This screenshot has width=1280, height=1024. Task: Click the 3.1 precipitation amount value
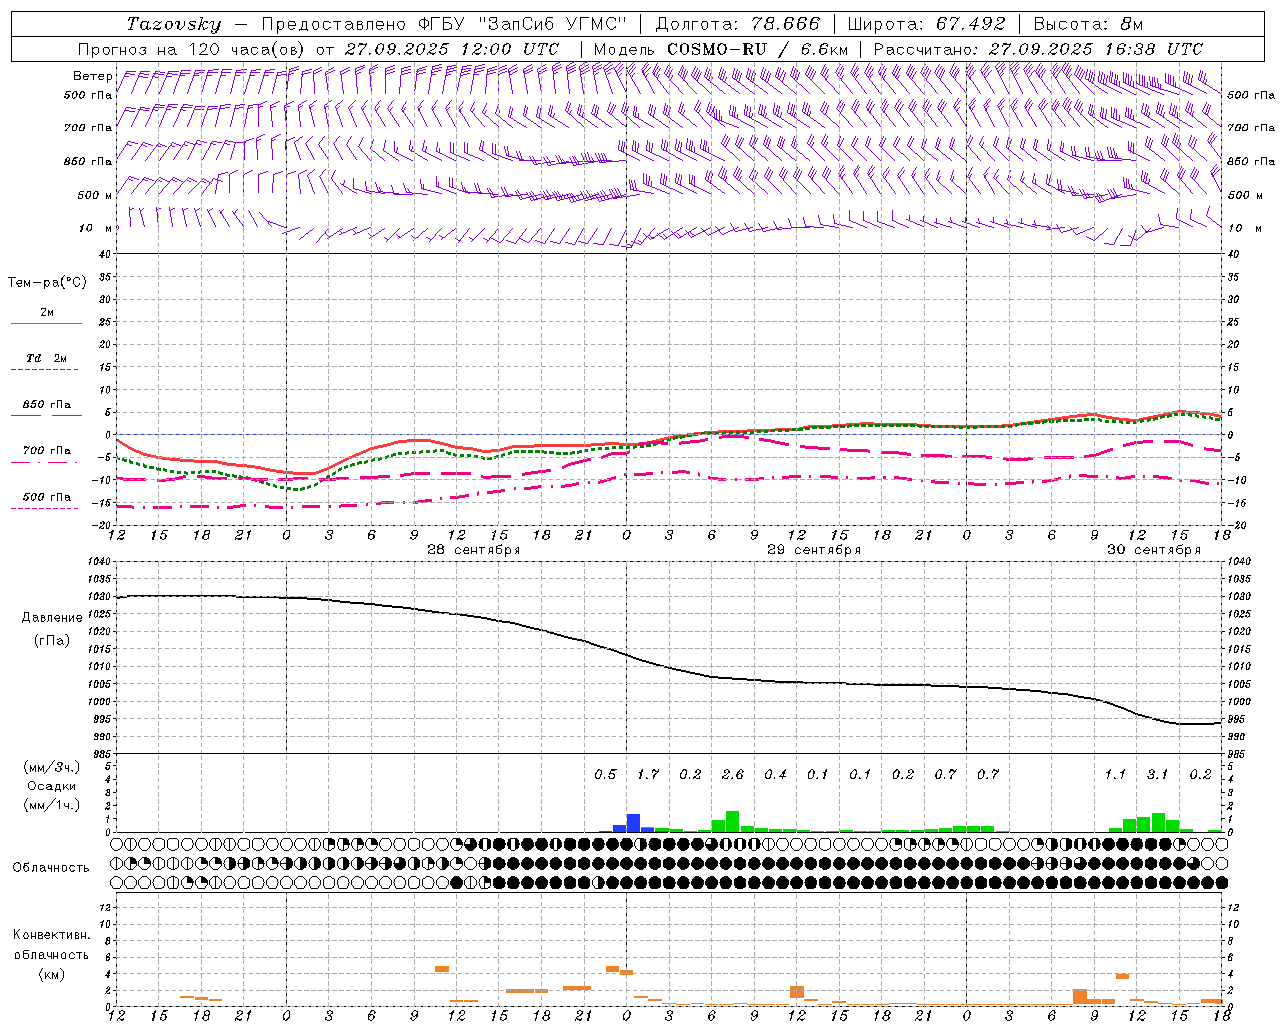tap(1157, 774)
